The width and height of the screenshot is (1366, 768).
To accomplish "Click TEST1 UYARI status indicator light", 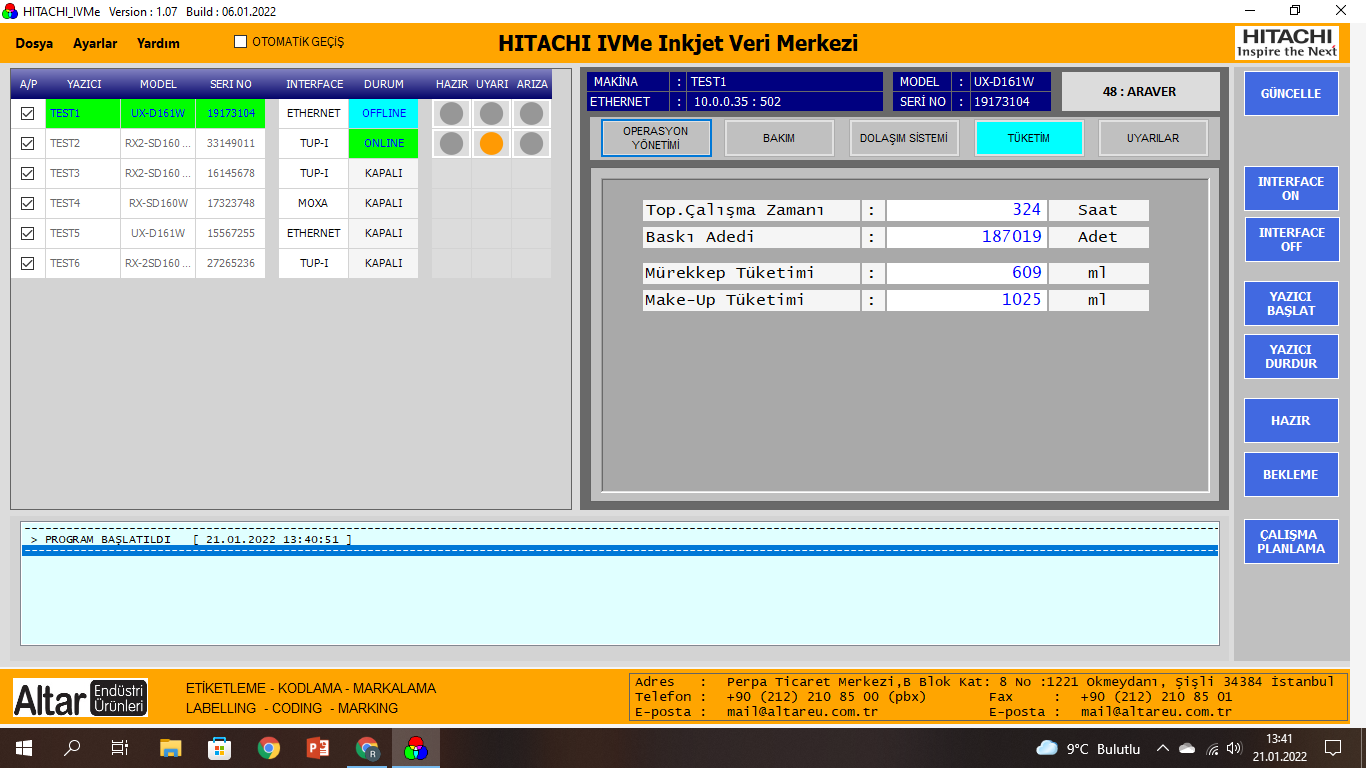I will click(491, 113).
